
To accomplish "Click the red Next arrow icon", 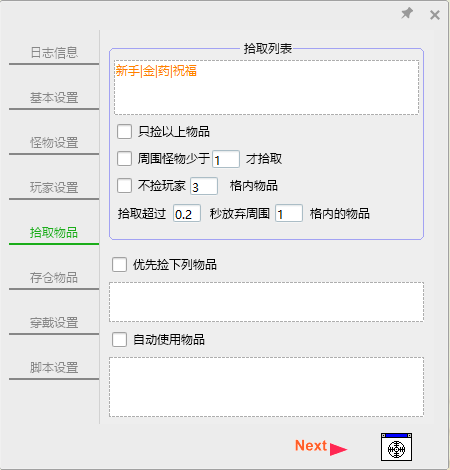I will click(x=338, y=449).
